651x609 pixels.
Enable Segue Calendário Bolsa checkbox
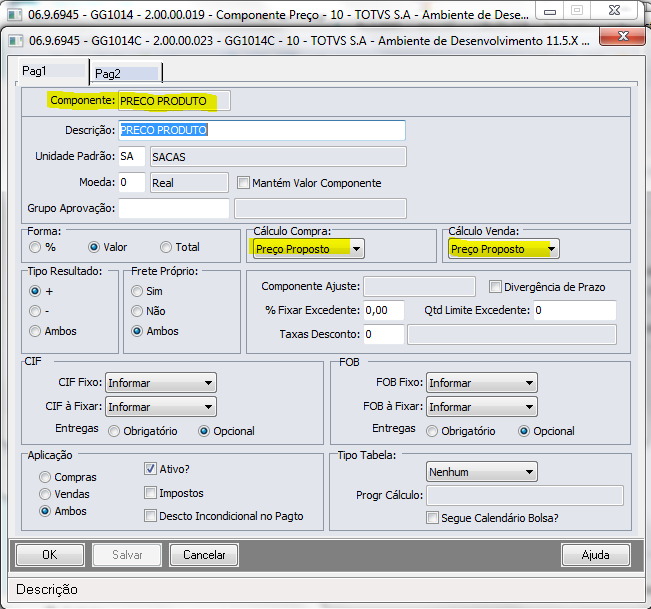click(x=433, y=518)
